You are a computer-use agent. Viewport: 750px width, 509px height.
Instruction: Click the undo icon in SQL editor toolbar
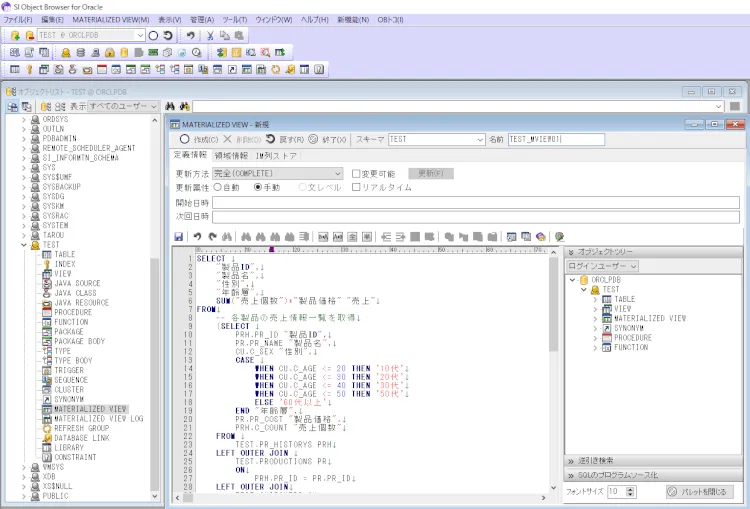coord(197,237)
